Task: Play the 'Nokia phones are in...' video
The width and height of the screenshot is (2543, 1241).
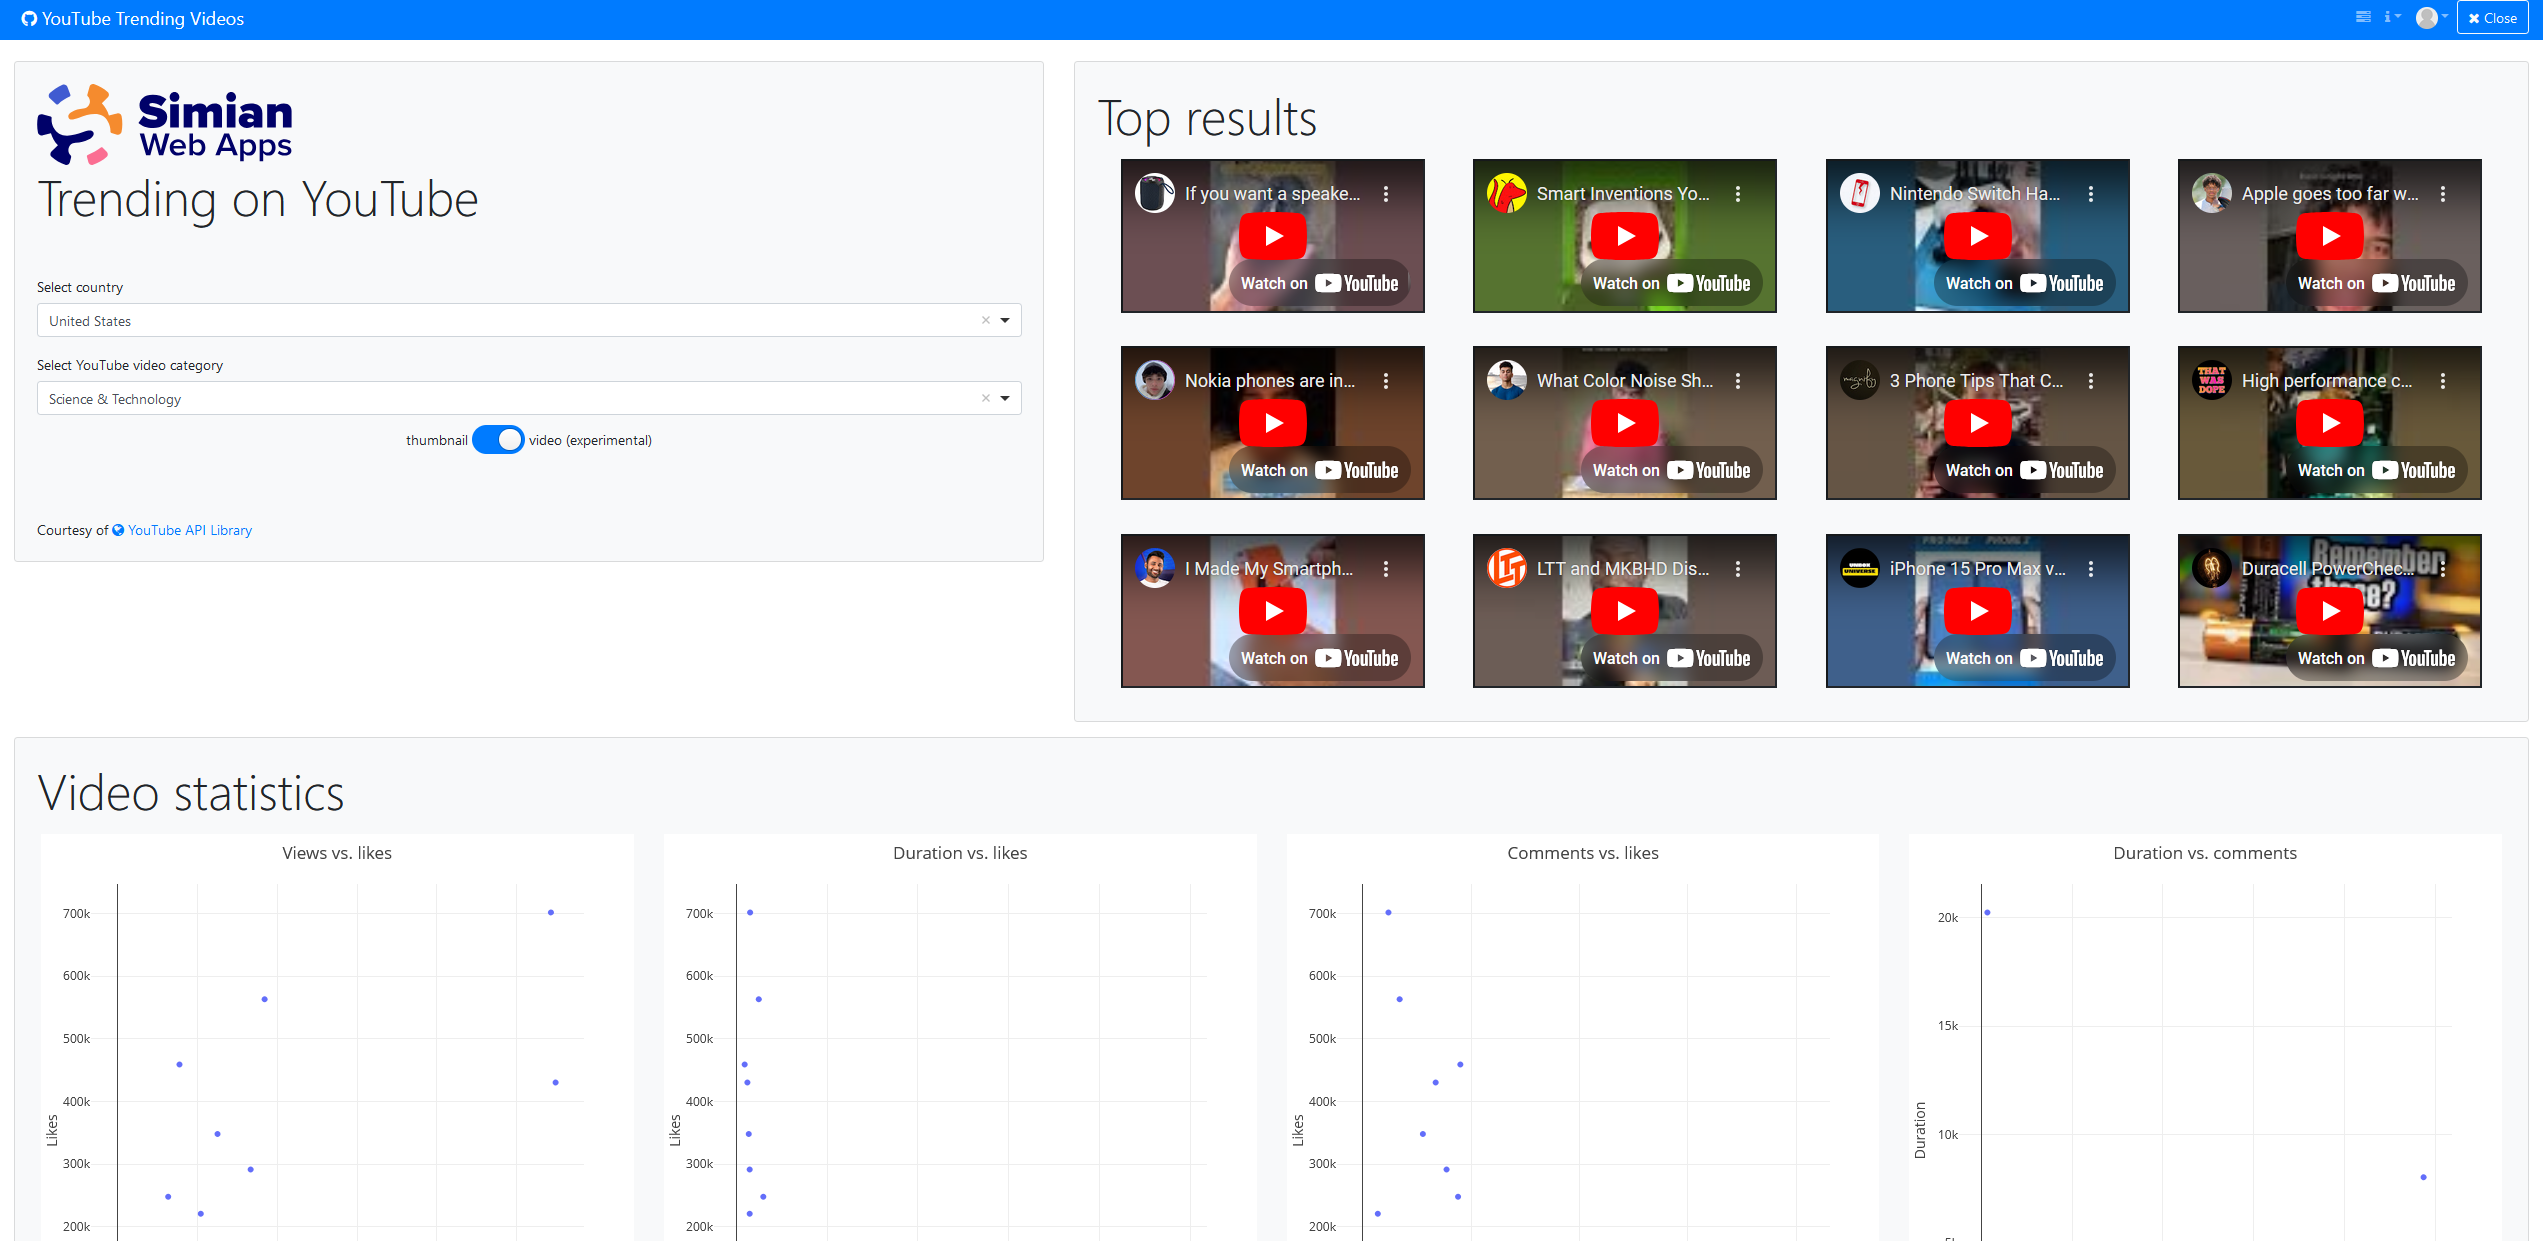Action: pyautogui.click(x=1273, y=424)
